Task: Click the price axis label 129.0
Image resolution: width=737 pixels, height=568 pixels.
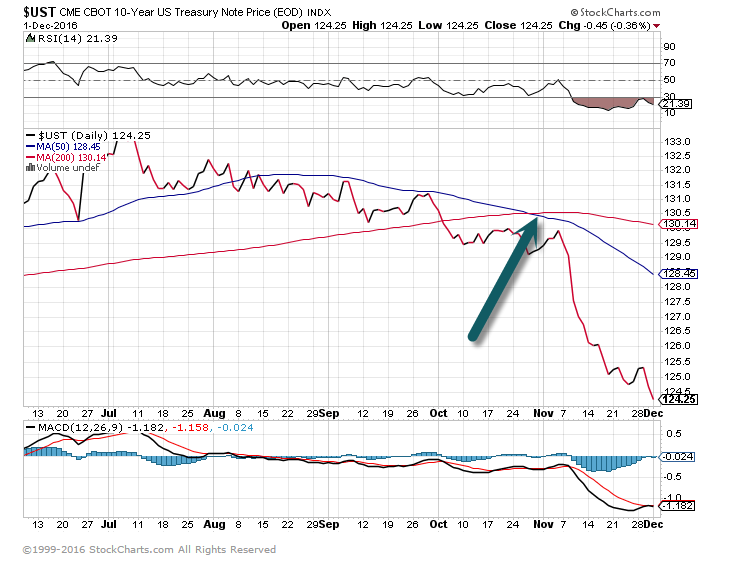Action: [677, 257]
